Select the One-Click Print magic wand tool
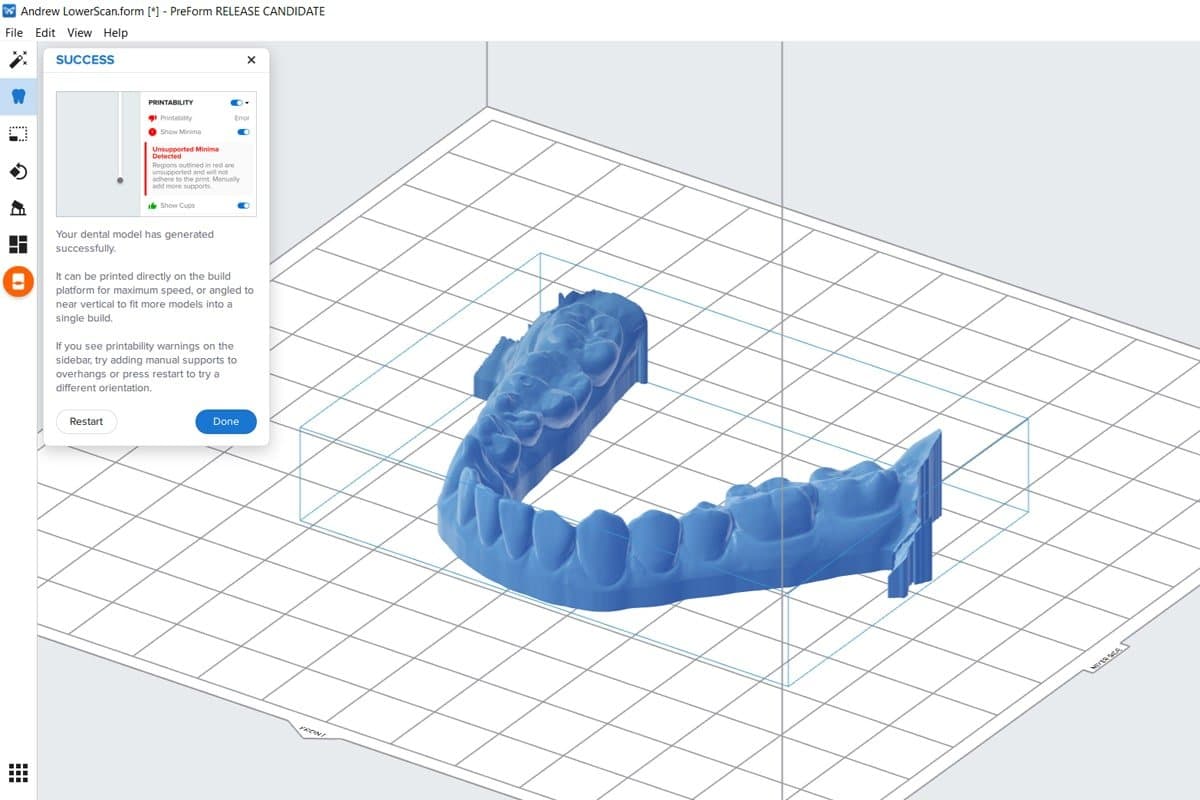Viewport: 1200px width, 800px height. coord(18,60)
